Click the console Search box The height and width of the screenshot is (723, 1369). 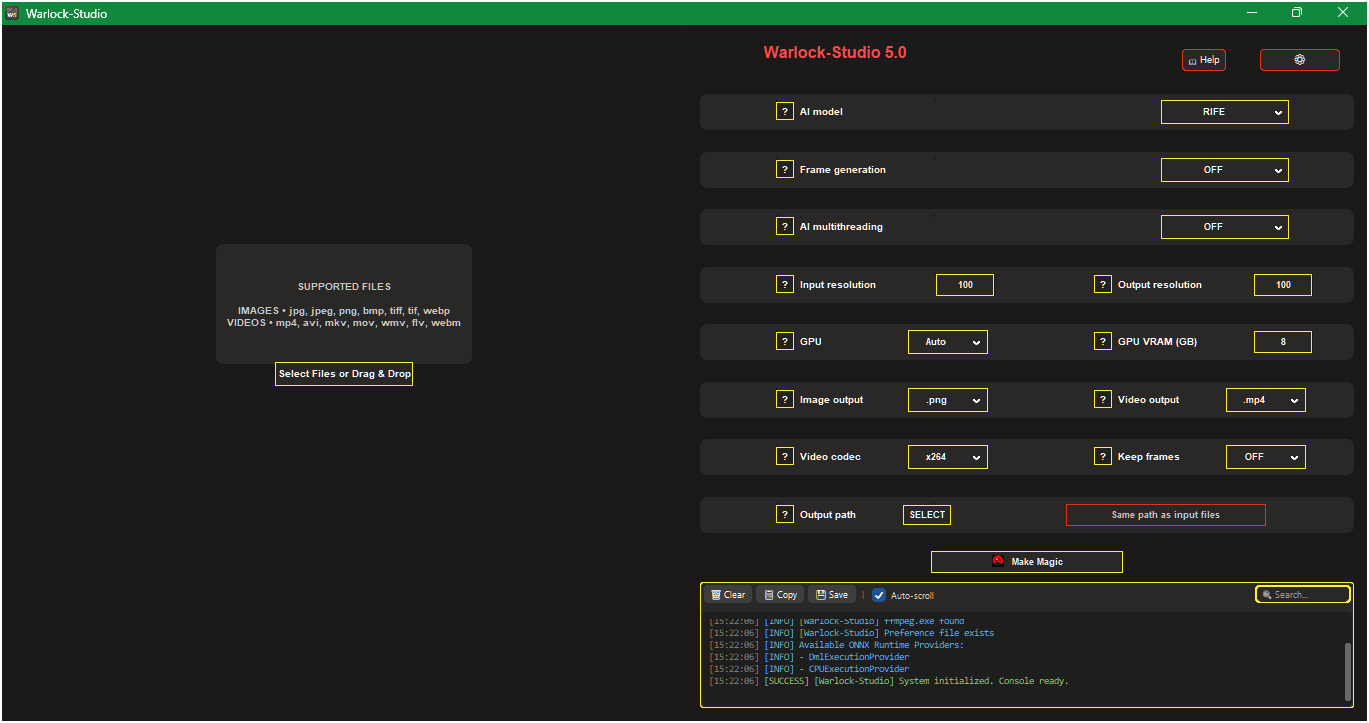(1303, 594)
